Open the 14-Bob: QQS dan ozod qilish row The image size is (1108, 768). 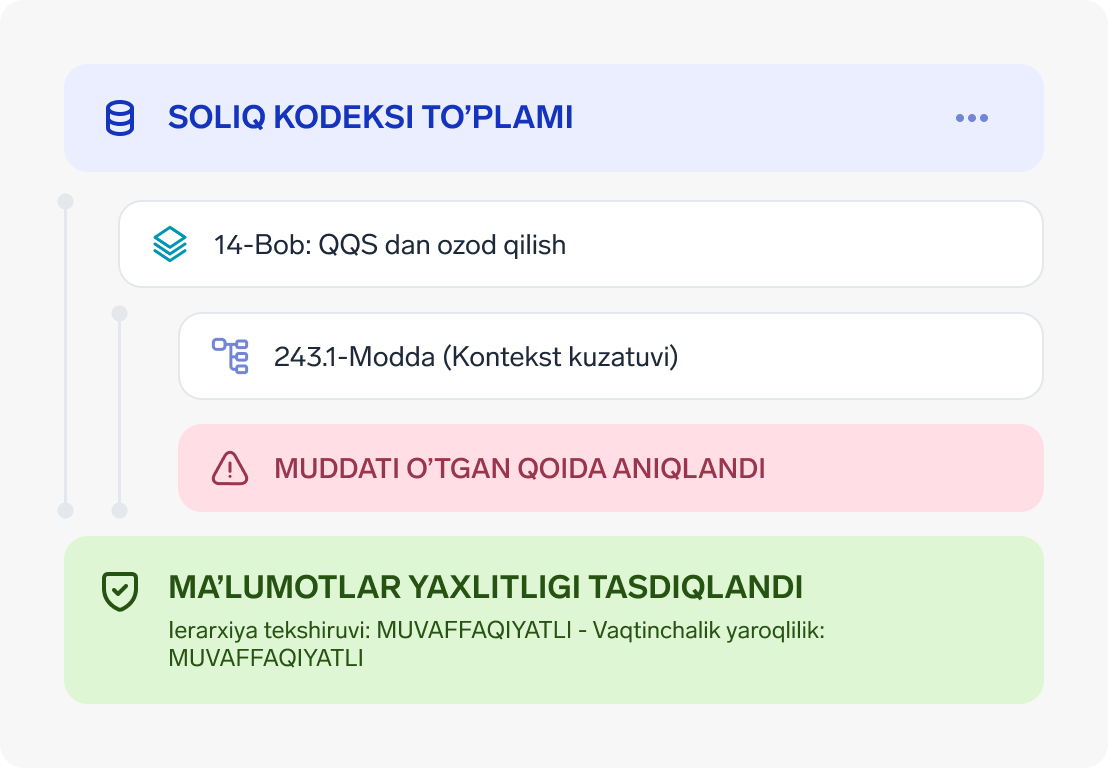click(580, 244)
